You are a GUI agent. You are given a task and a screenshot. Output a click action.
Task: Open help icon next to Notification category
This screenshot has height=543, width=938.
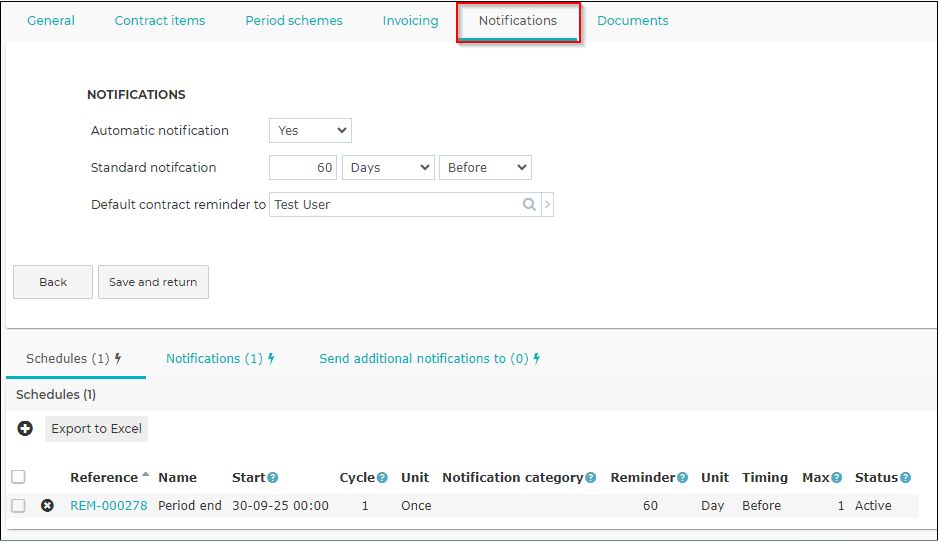pyautogui.click(x=591, y=478)
